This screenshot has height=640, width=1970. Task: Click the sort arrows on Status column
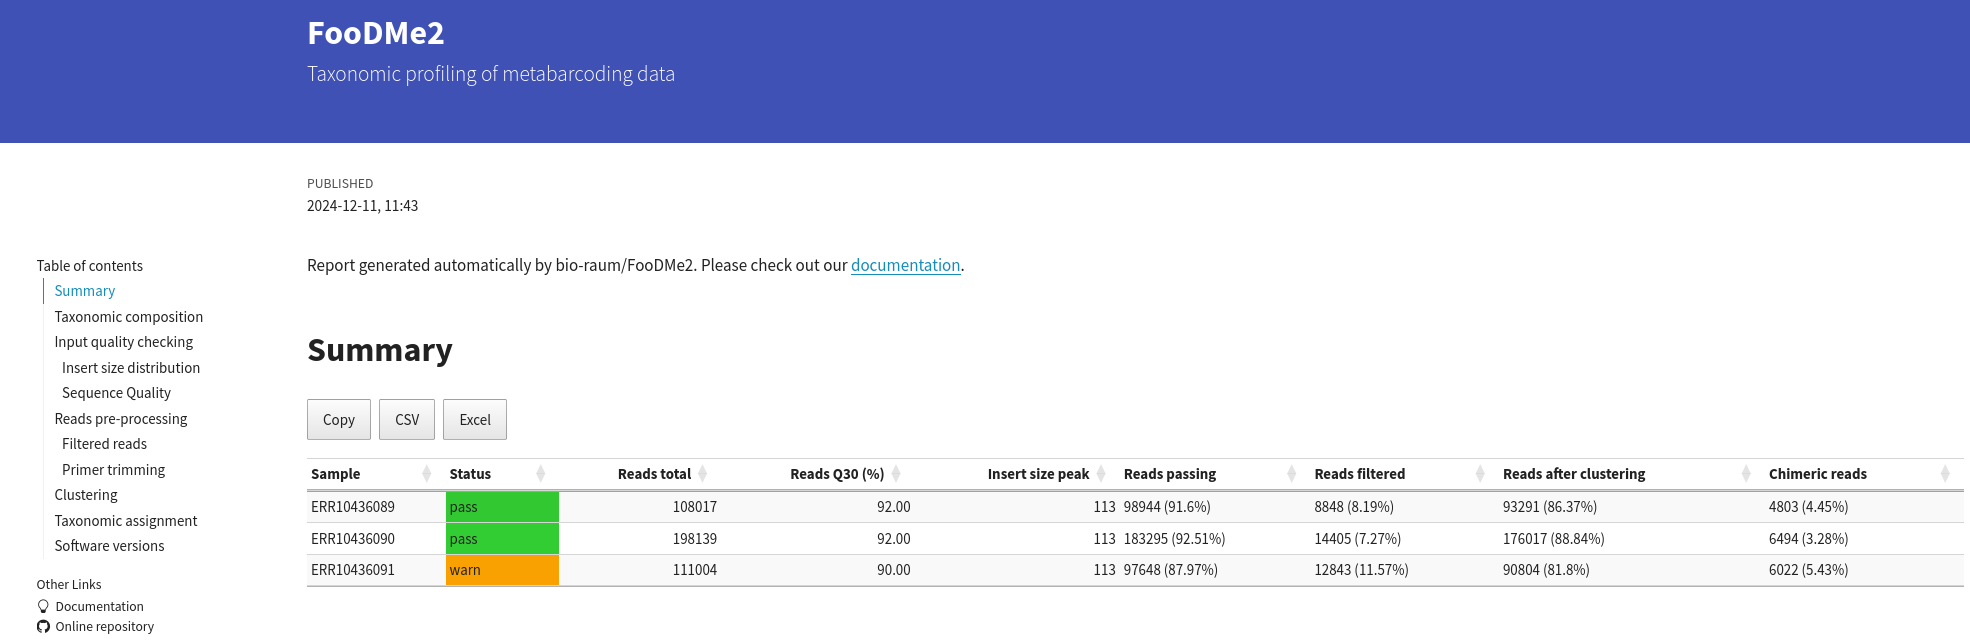click(x=541, y=474)
